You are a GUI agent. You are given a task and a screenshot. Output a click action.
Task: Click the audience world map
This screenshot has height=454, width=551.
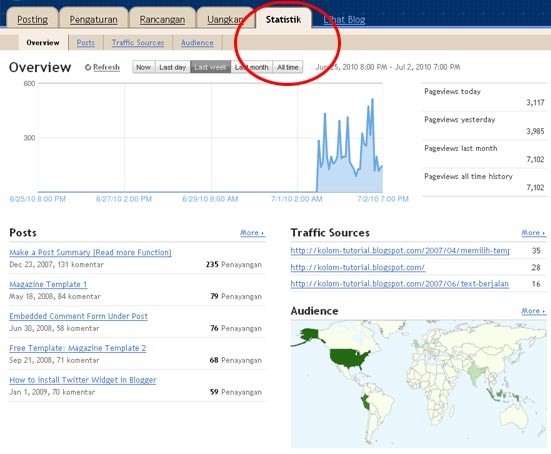click(419, 384)
